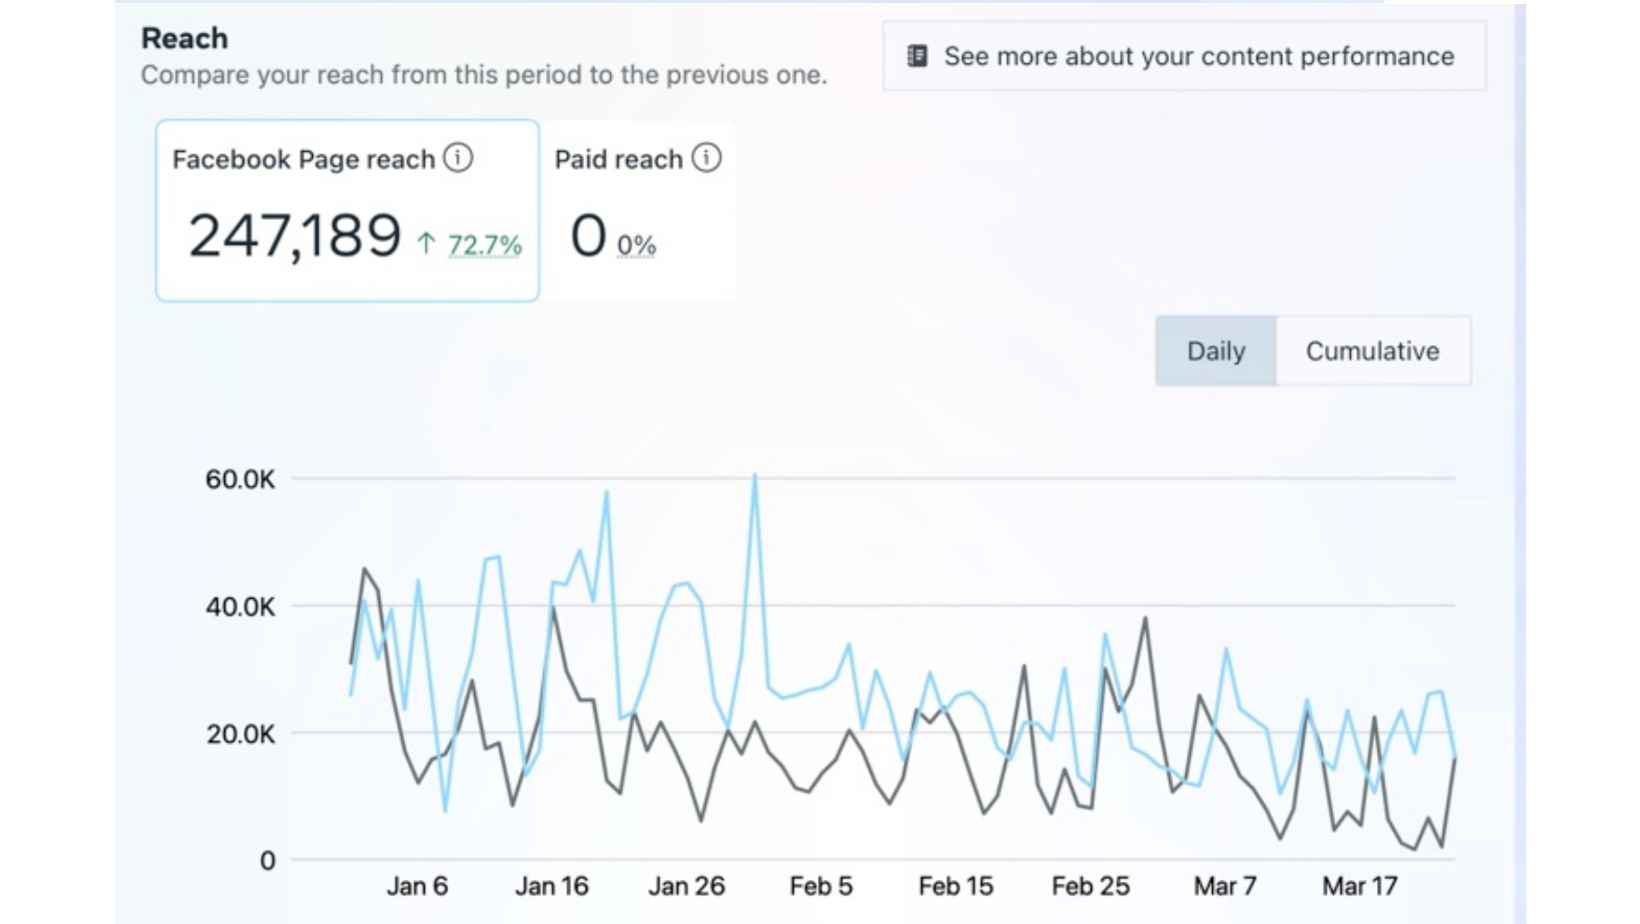
Task: Click the Jan 16 date label
Action: click(552, 886)
